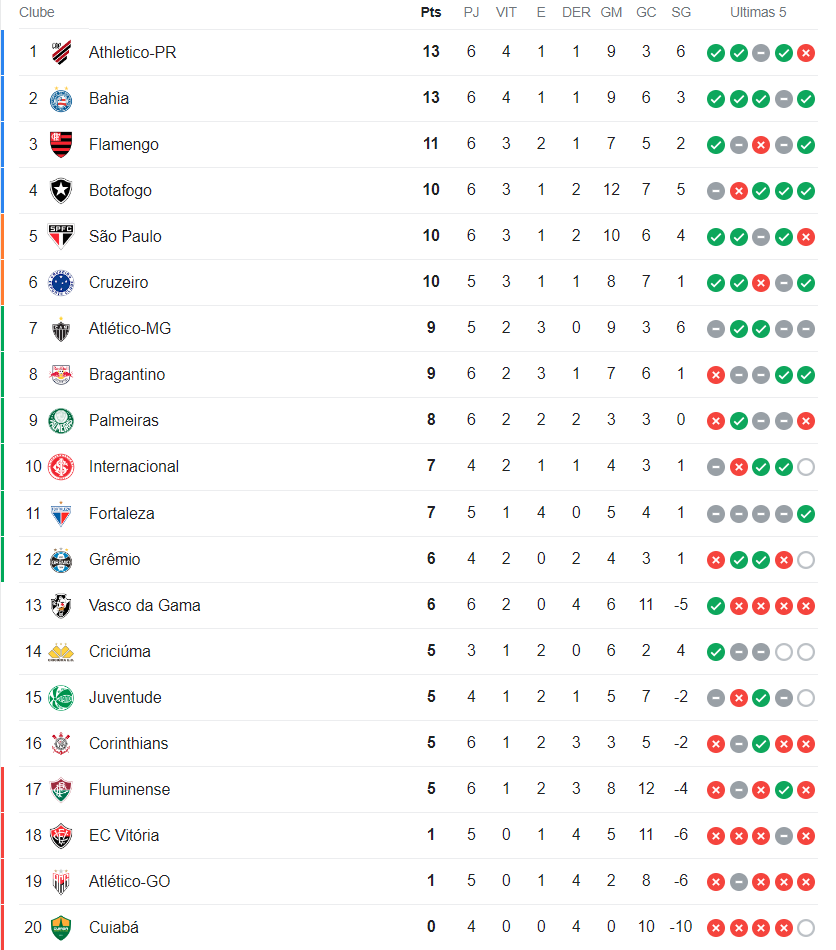This screenshot has height=950, width=836.
Task: Click the Clube column header
Action: [37, 12]
